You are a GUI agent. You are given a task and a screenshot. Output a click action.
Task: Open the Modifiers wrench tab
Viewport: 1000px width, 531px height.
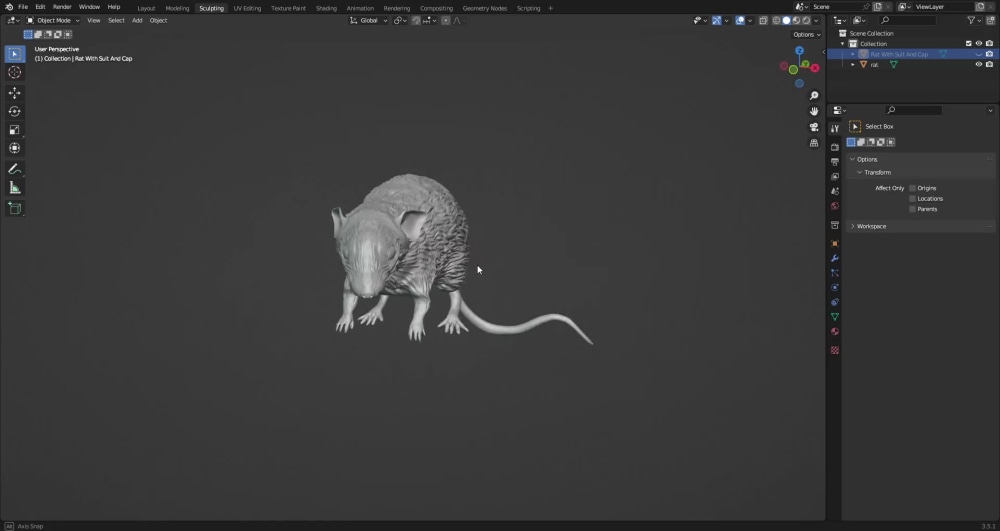(835, 258)
